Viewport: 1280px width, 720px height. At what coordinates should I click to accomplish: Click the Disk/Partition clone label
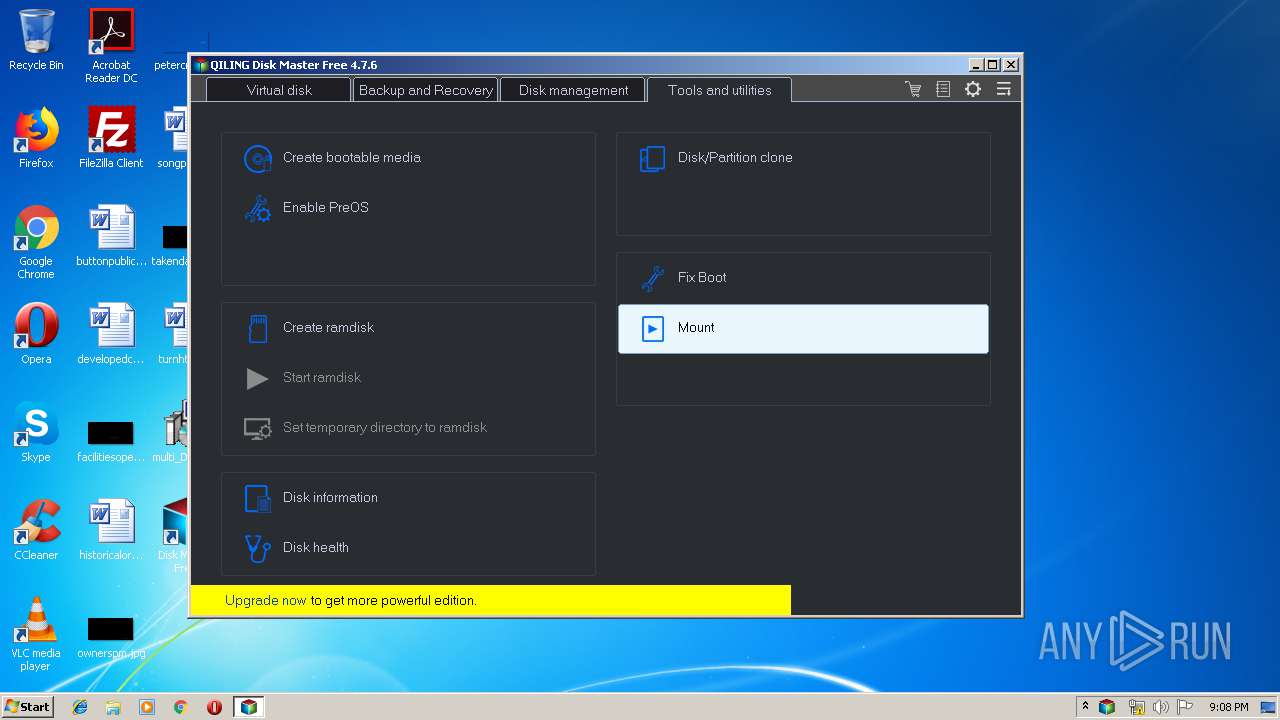[735, 158]
